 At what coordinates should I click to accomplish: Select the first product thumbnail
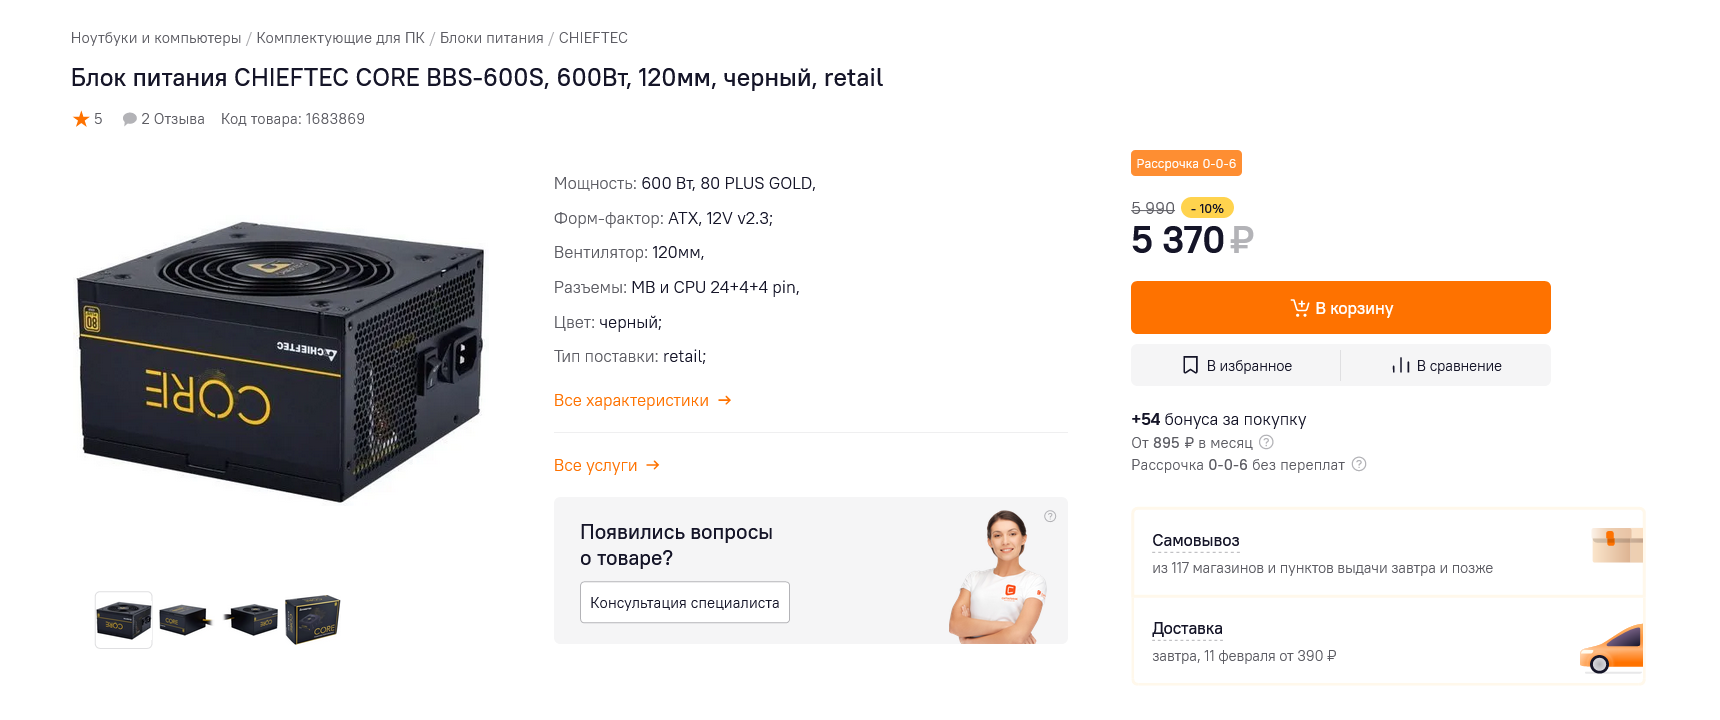point(124,620)
